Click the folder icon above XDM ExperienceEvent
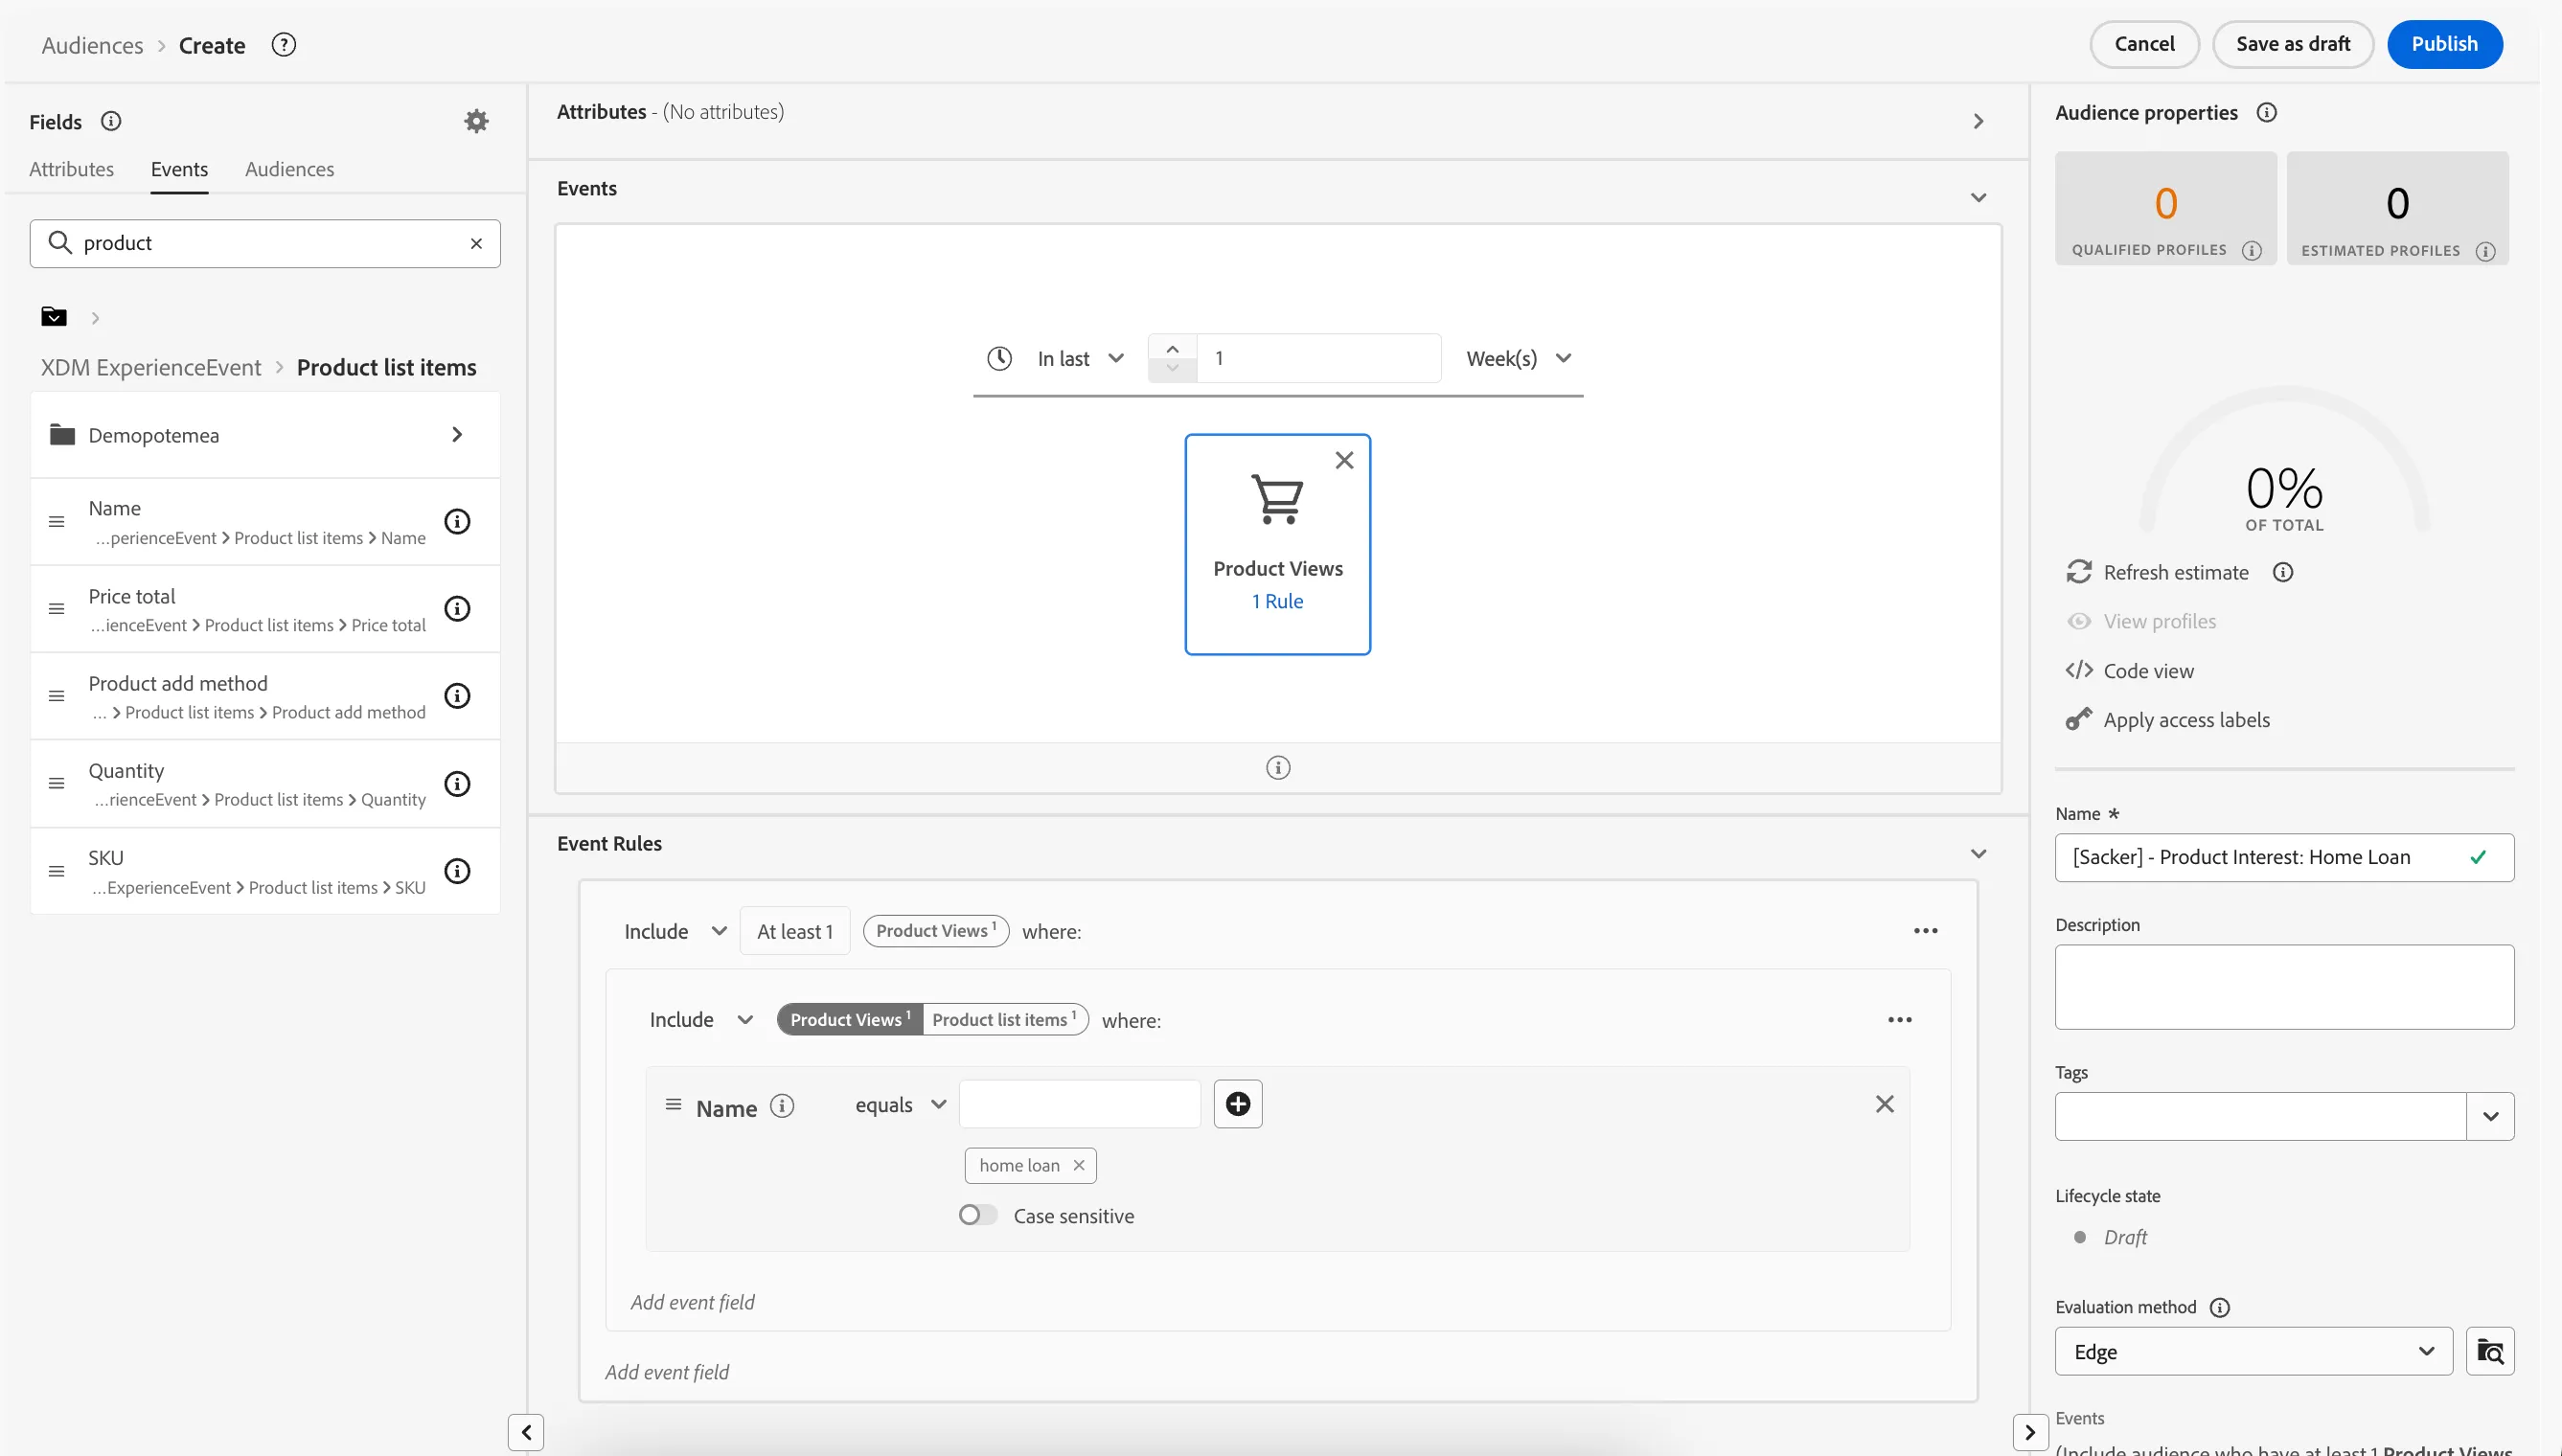 (54, 317)
